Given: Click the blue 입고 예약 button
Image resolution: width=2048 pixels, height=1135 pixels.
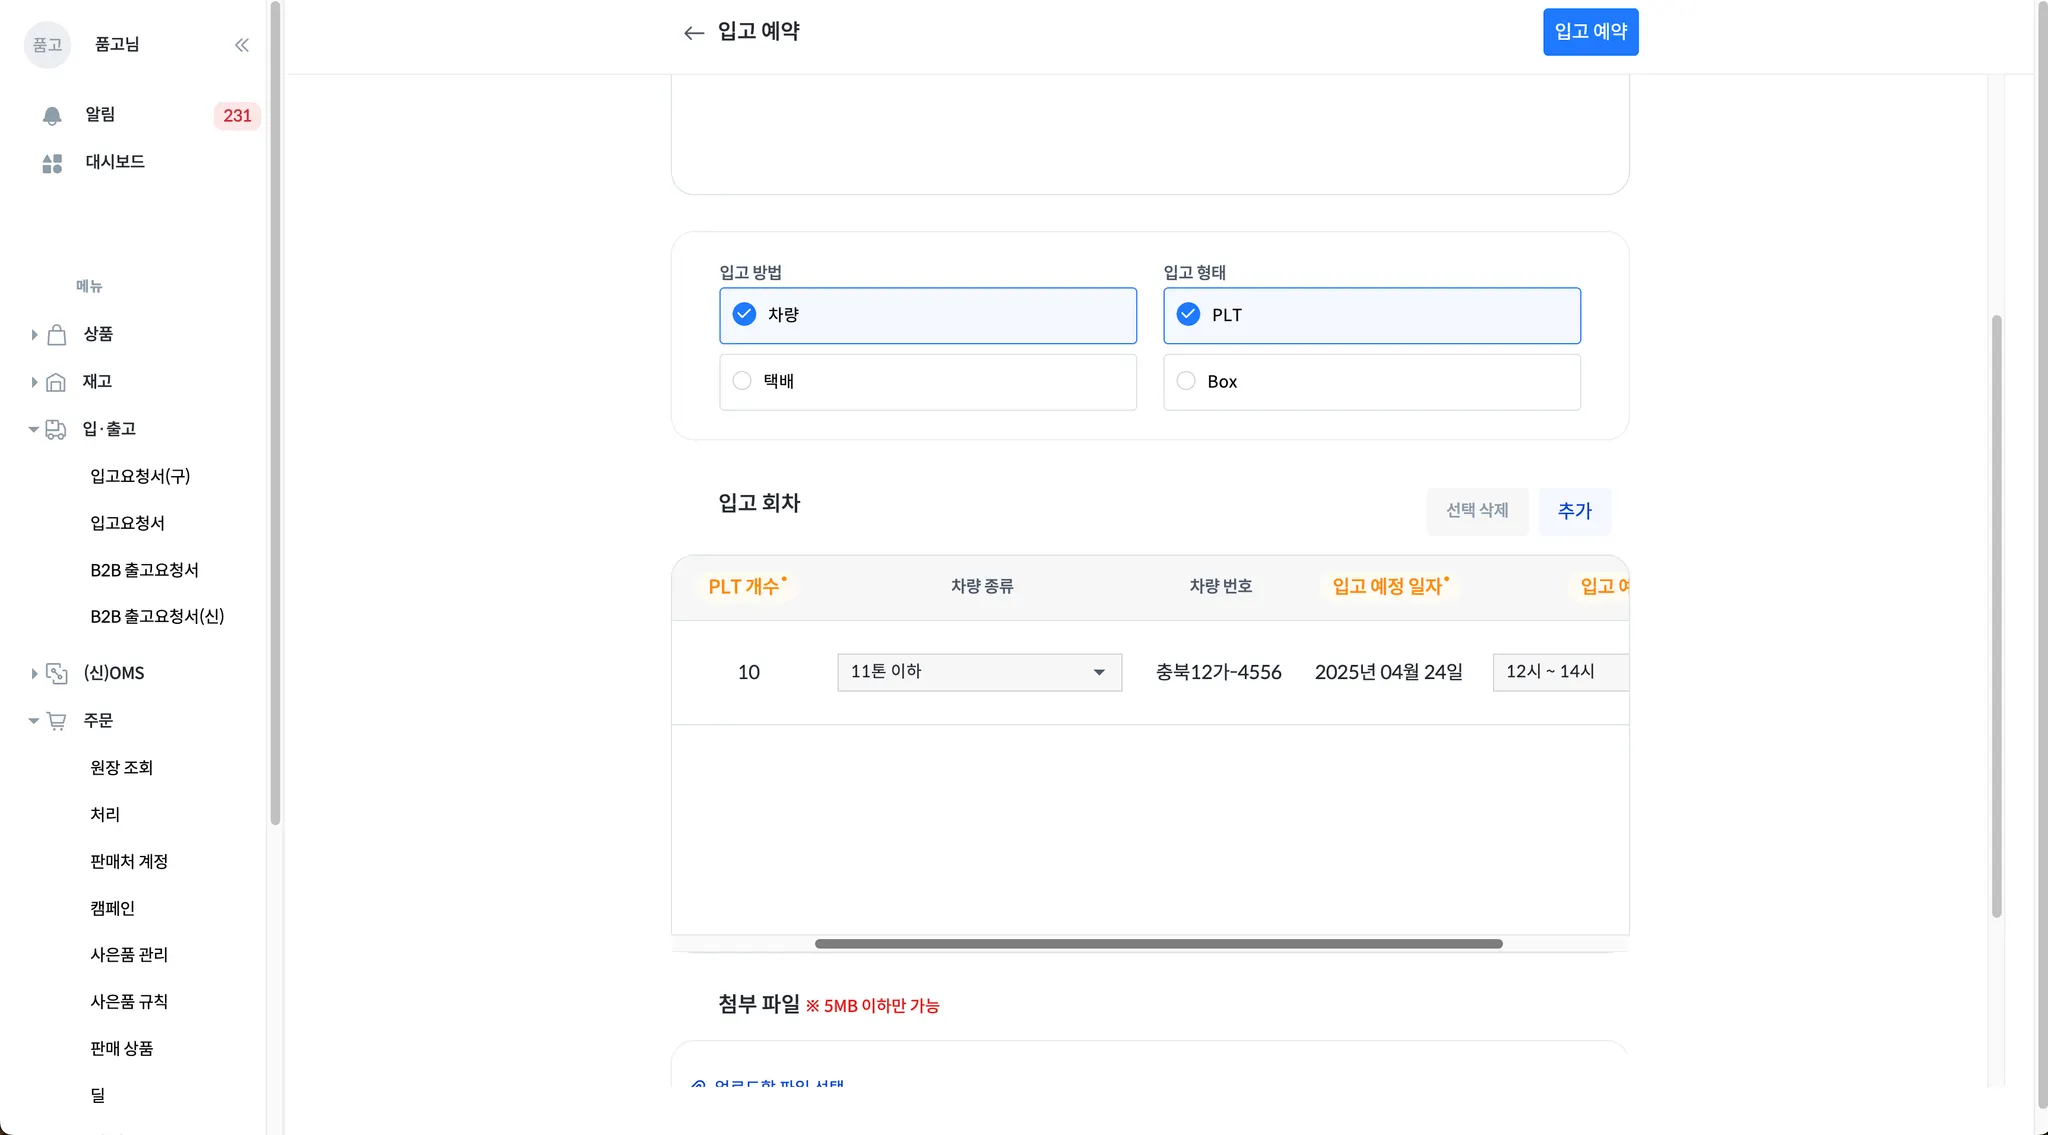Looking at the screenshot, I should tap(1590, 32).
